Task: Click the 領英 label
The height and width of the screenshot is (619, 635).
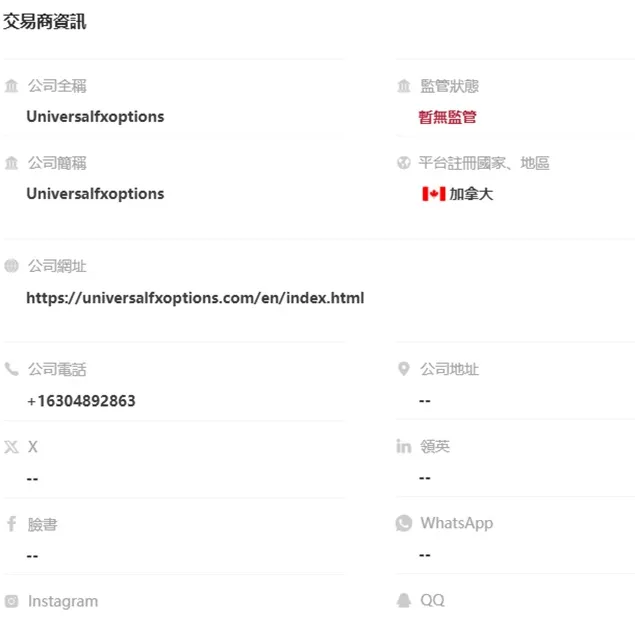Action: 435,446
